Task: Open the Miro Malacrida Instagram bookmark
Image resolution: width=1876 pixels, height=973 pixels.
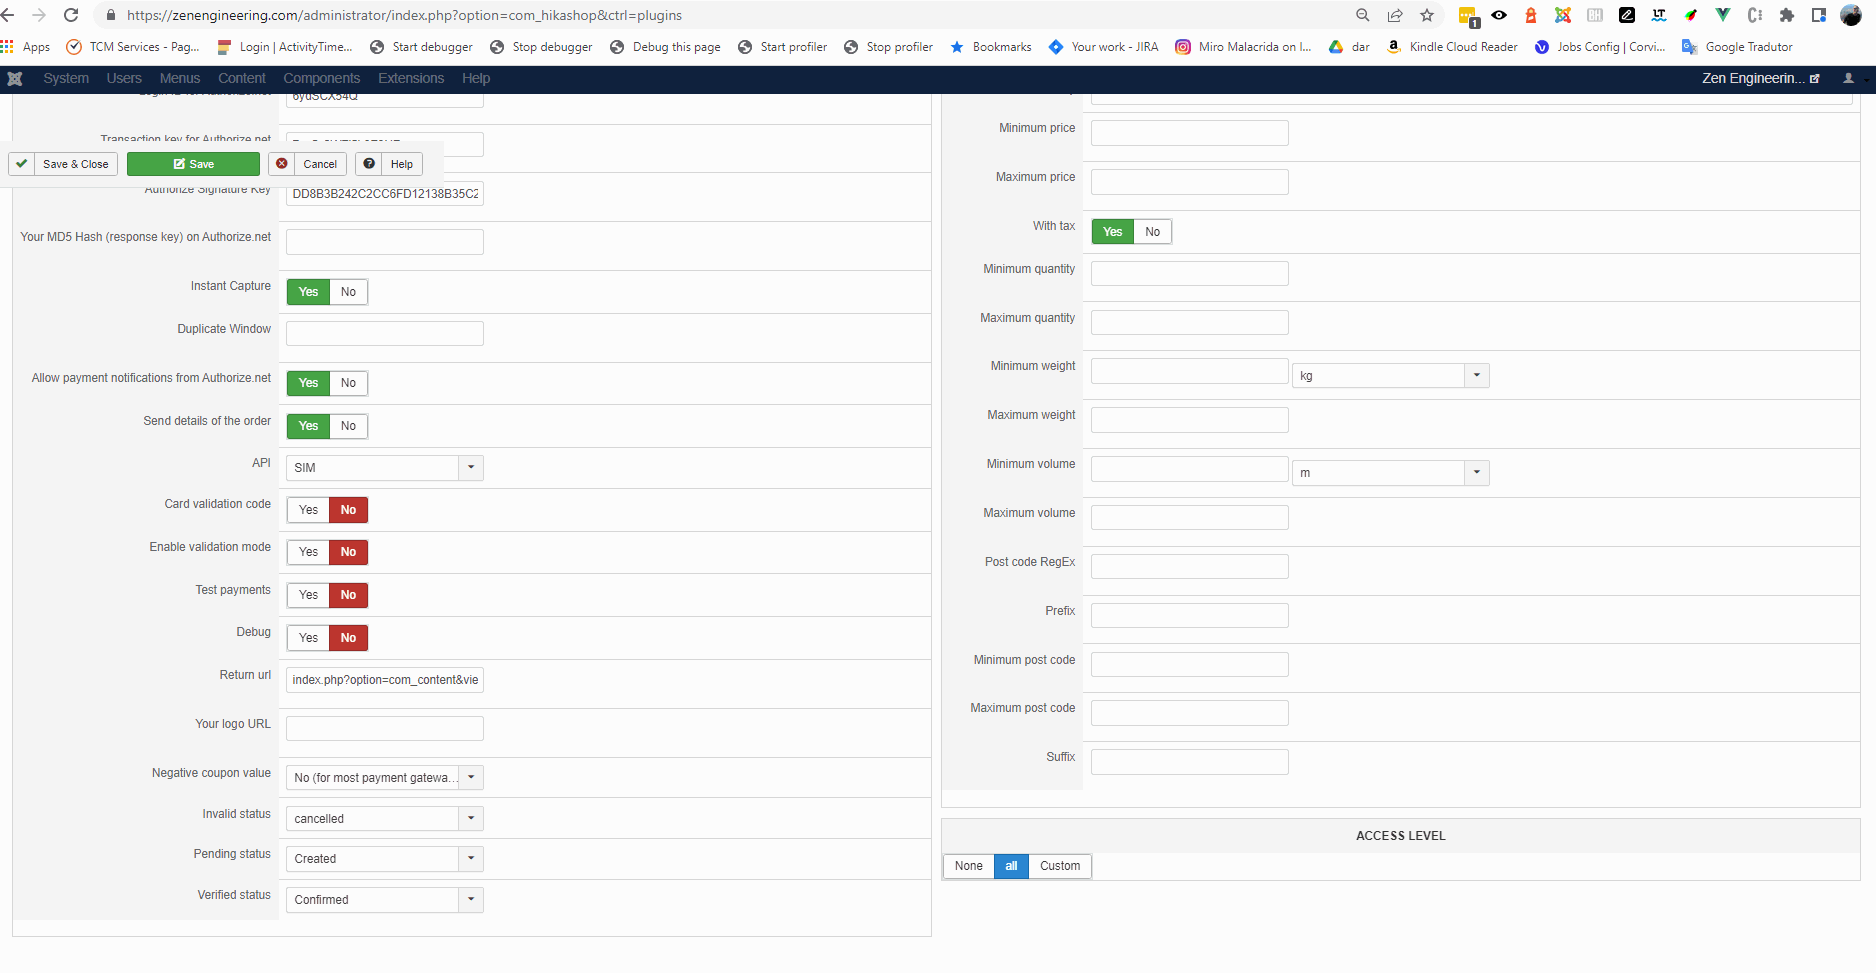Action: pos(1243,47)
